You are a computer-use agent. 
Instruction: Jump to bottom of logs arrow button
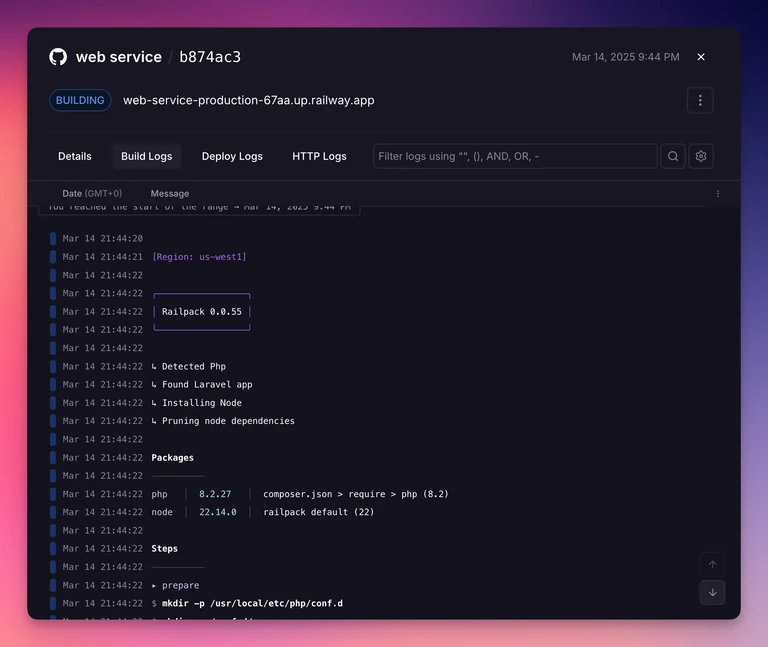(713, 593)
